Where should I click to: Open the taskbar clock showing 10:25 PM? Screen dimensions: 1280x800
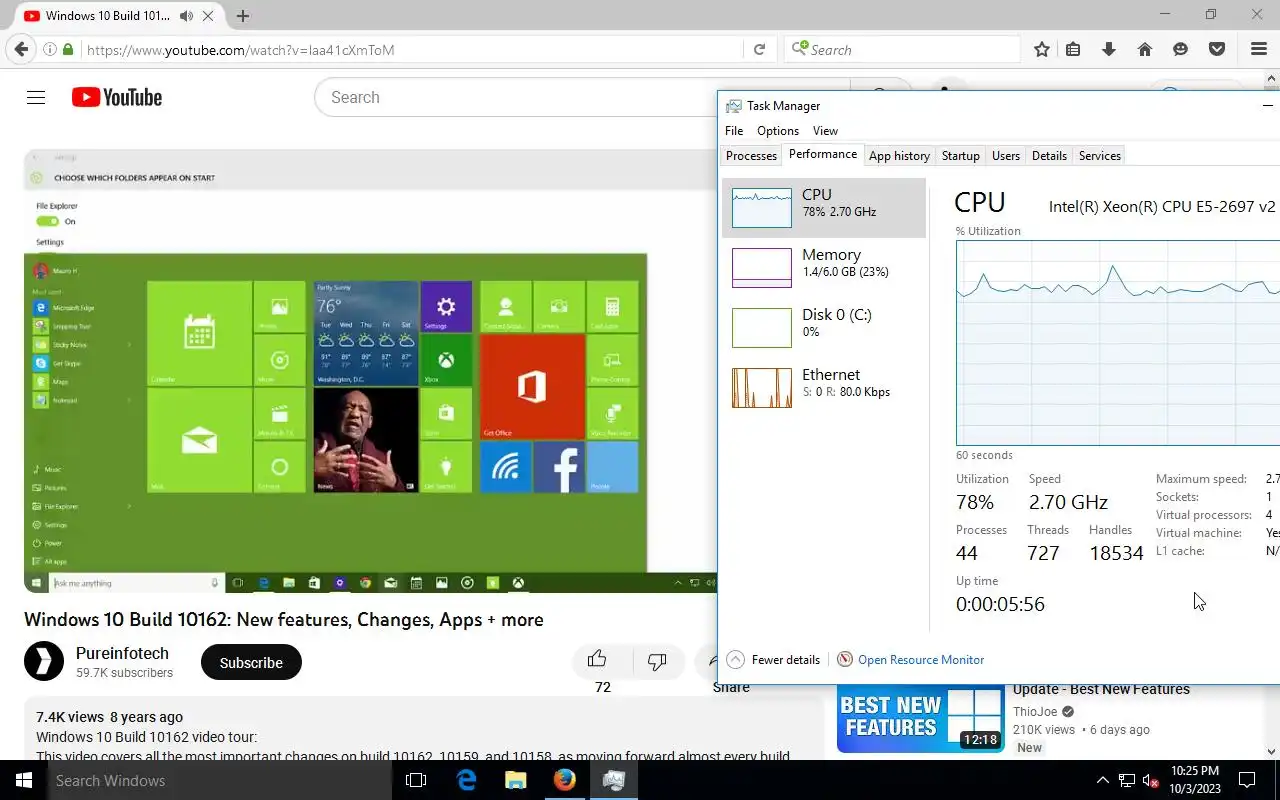pyautogui.click(x=1194, y=780)
